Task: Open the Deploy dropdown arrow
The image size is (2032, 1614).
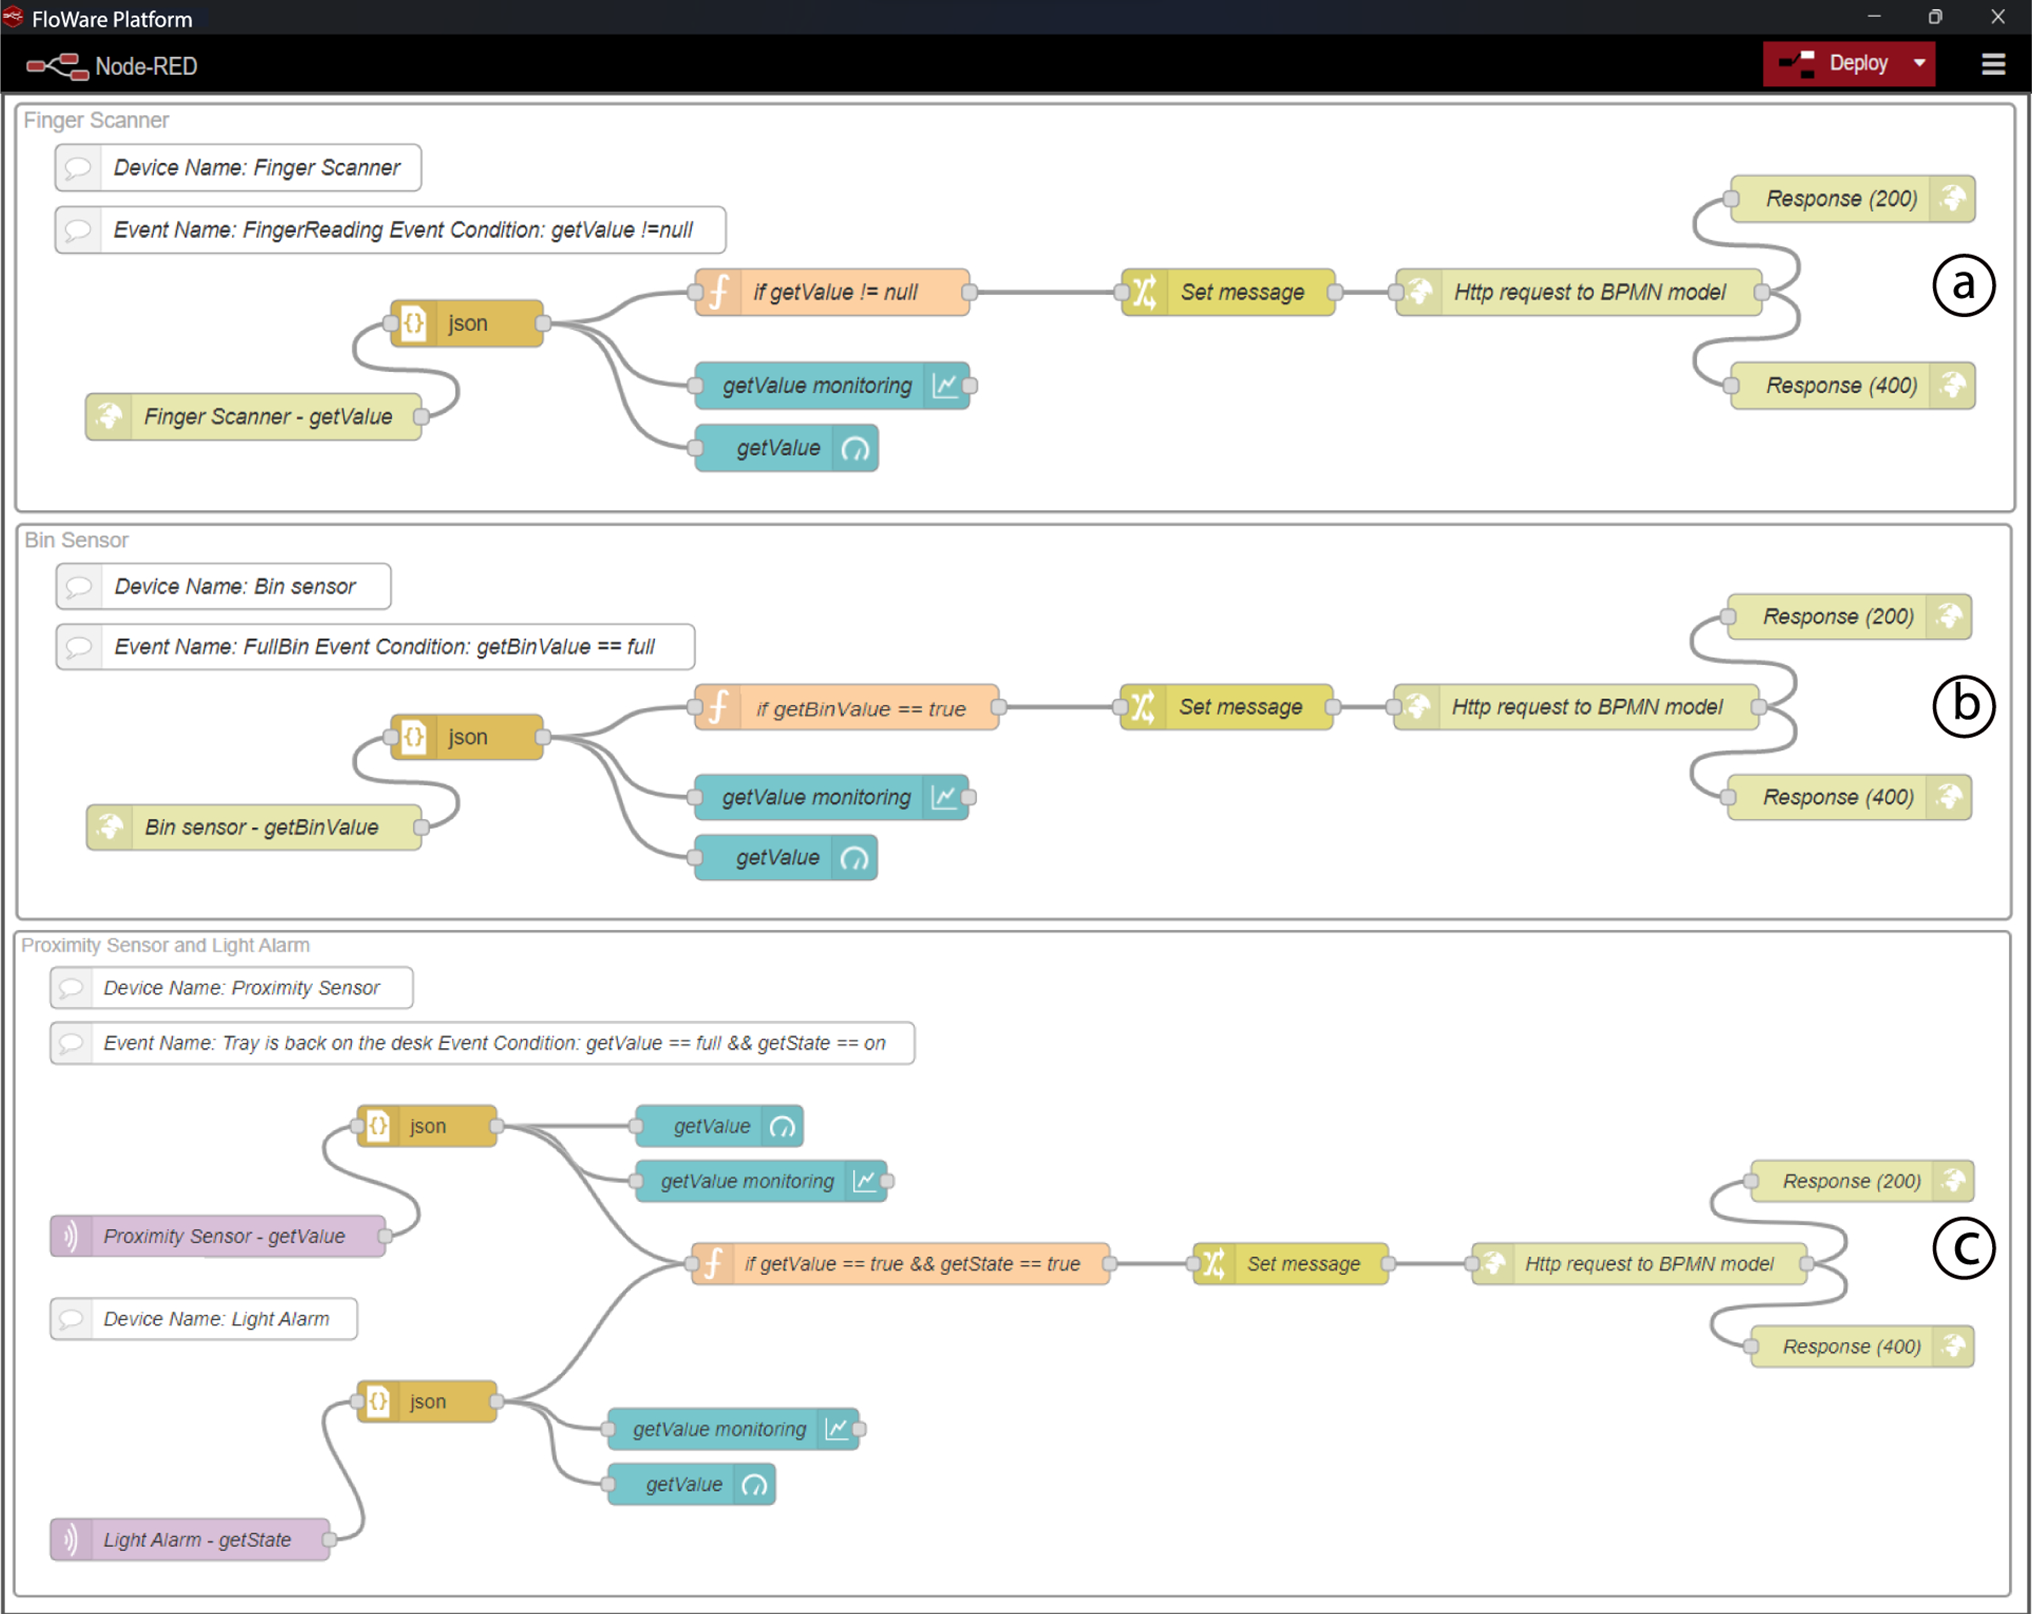Action: click(x=1919, y=64)
